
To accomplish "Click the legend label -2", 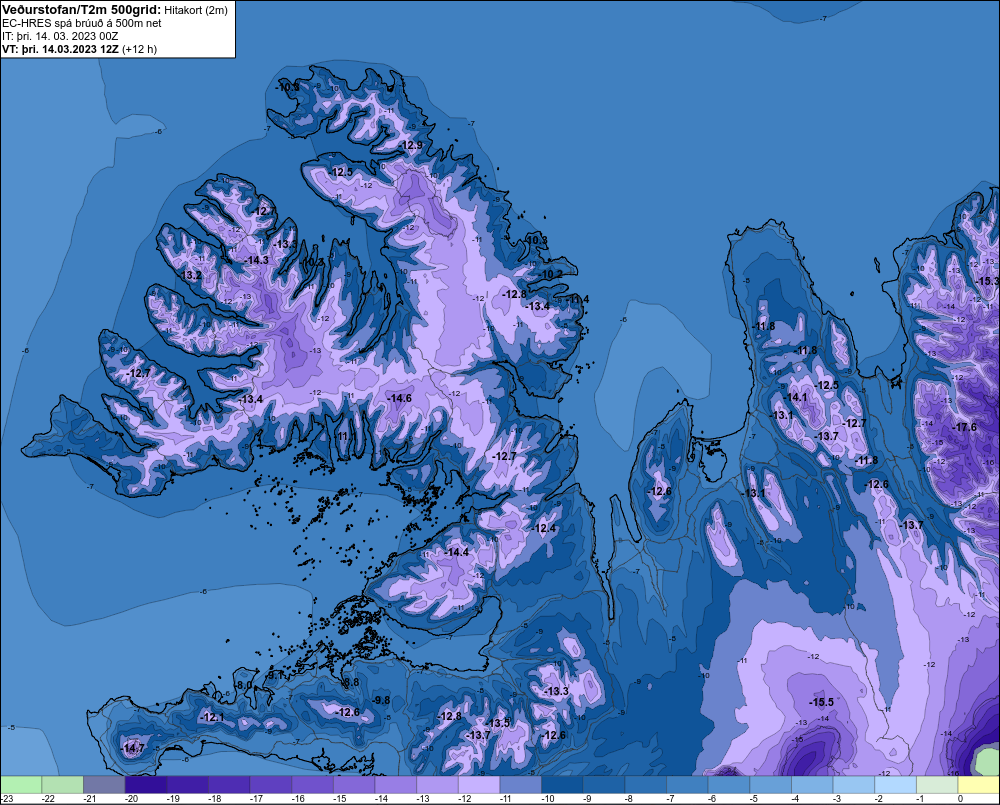I will (x=880, y=799).
